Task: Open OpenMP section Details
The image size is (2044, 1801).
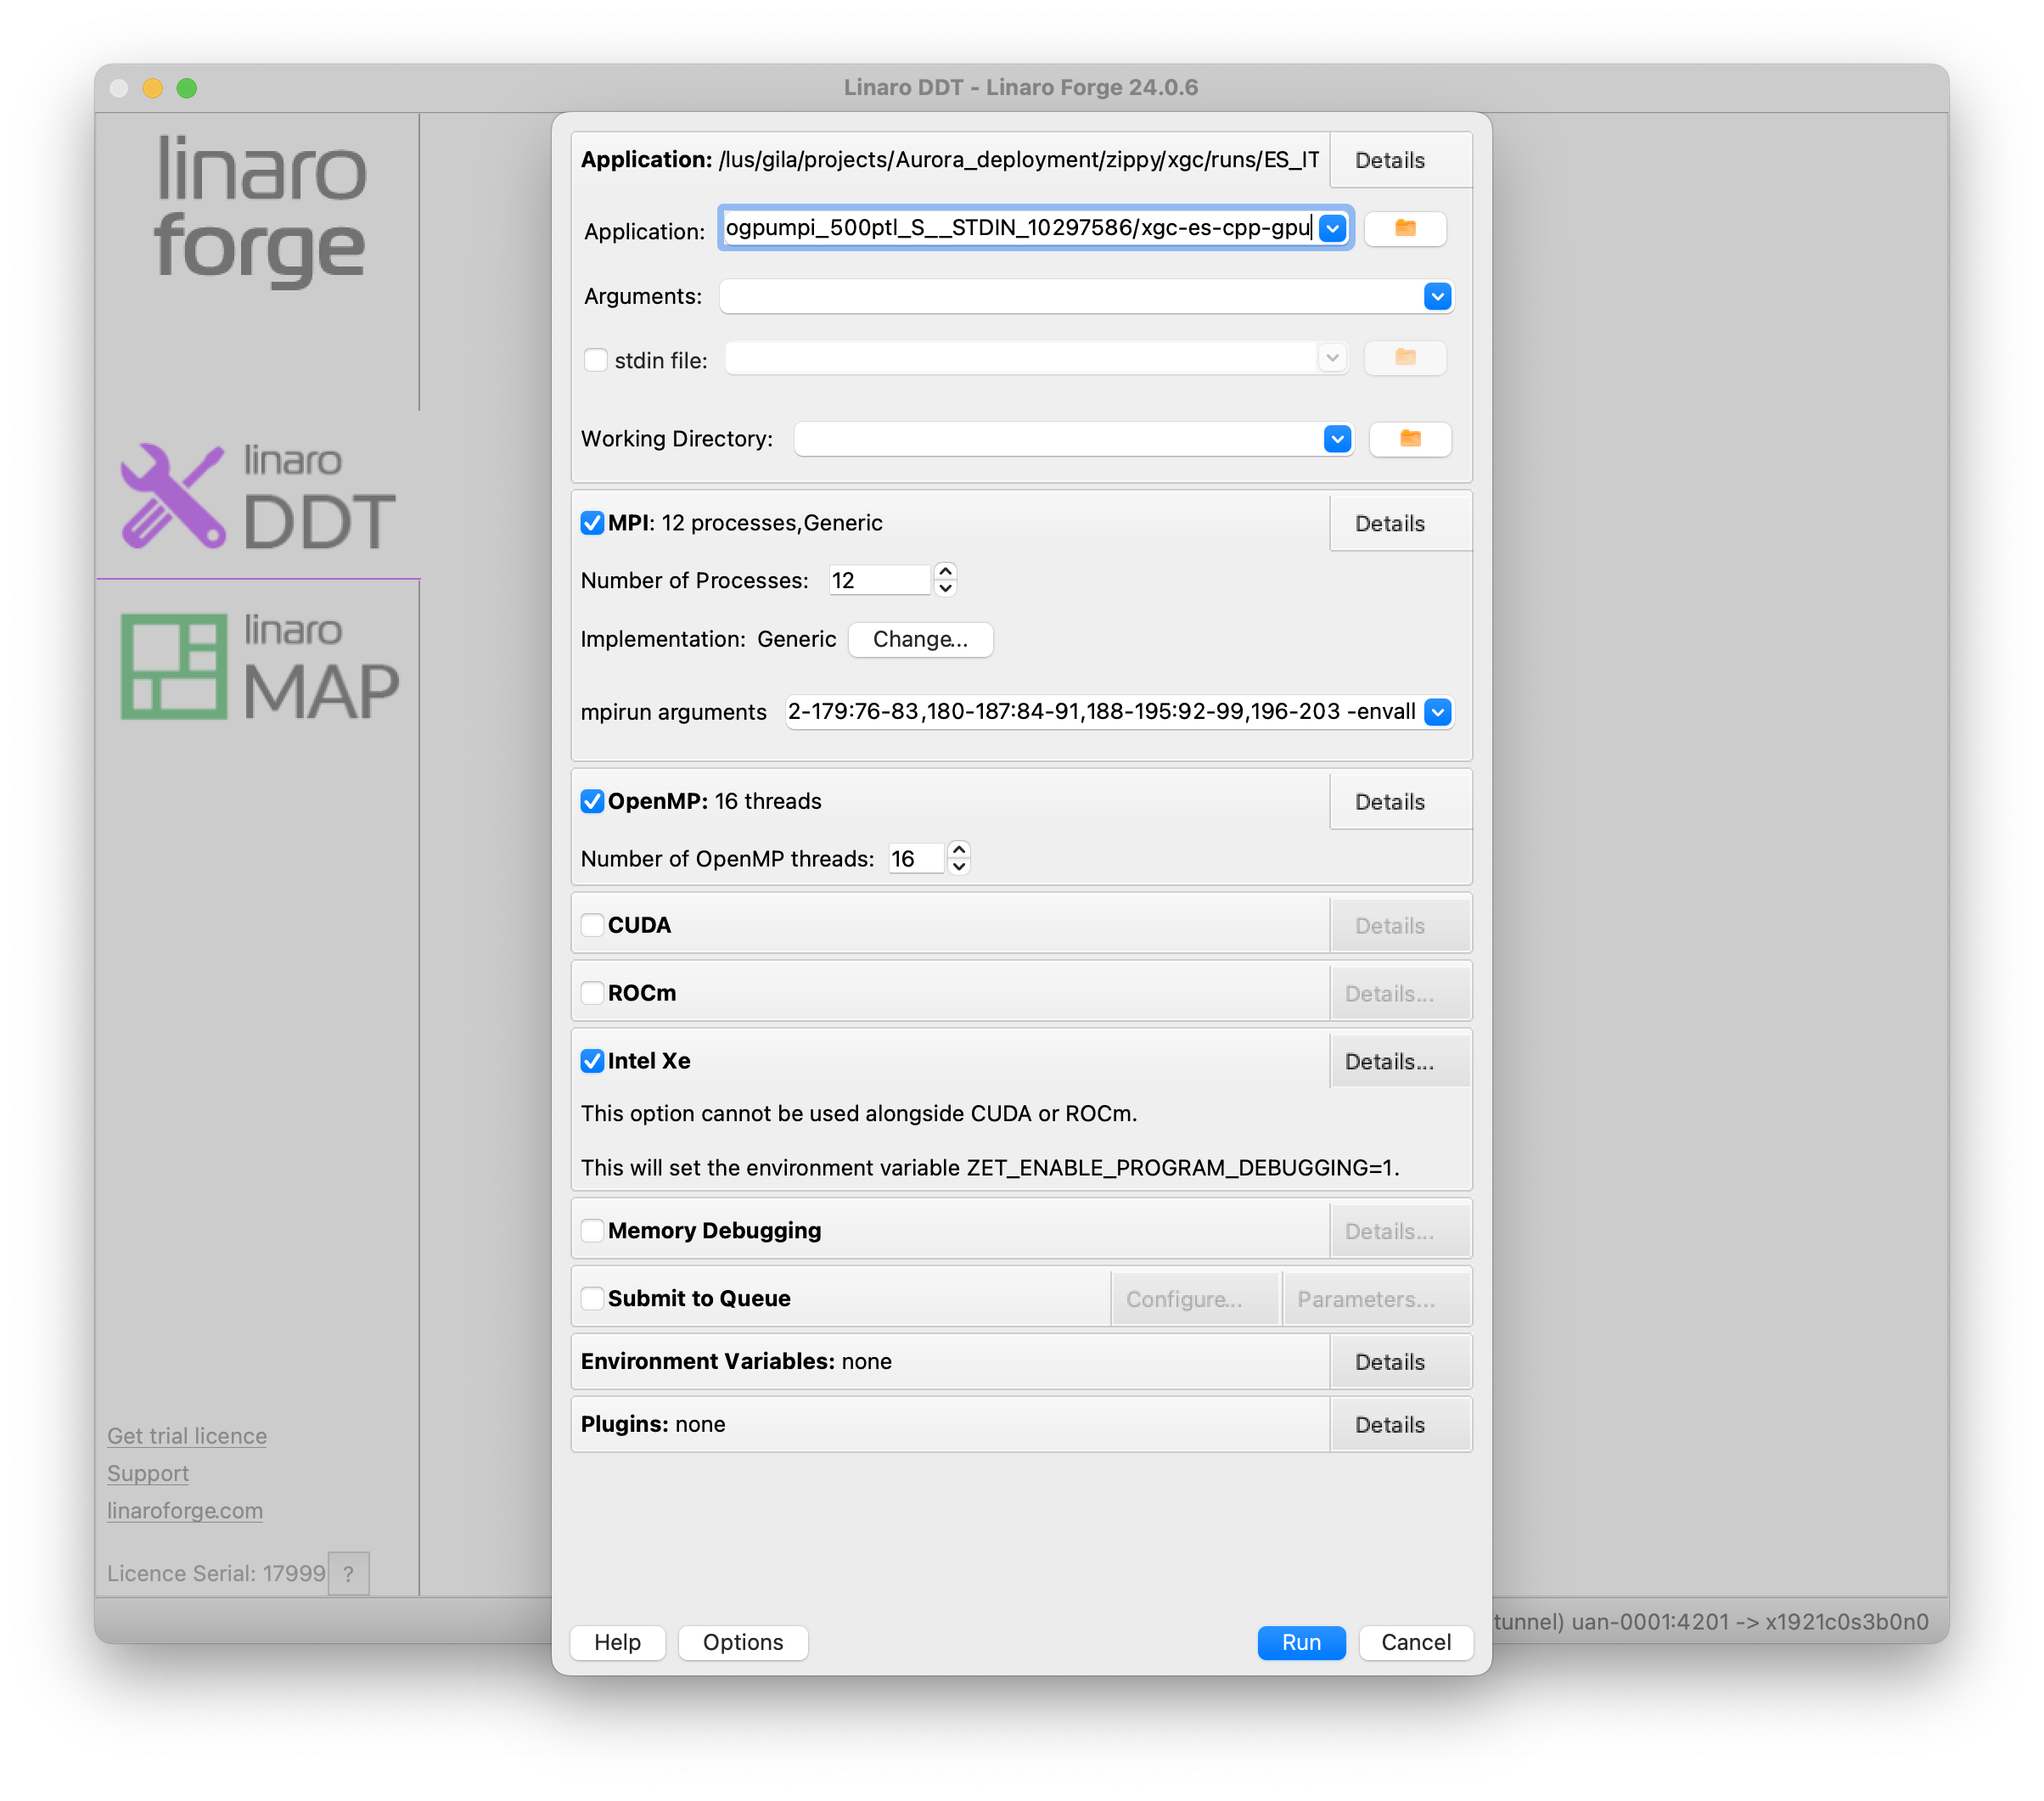Action: pyautogui.click(x=1399, y=802)
